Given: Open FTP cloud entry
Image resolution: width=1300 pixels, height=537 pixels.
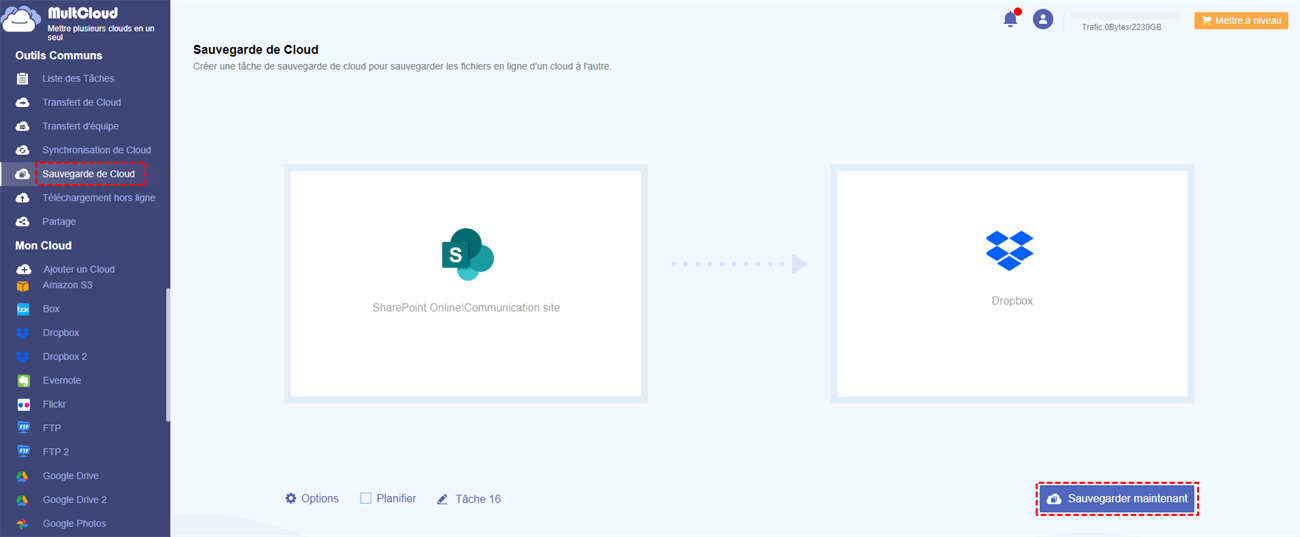Looking at the screenshot, I should pos(52,428).
